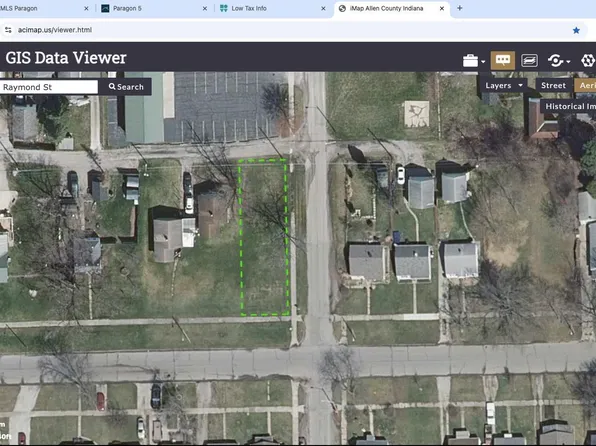
Task: Open site information icon in address bar
Action: click(8, 30)
